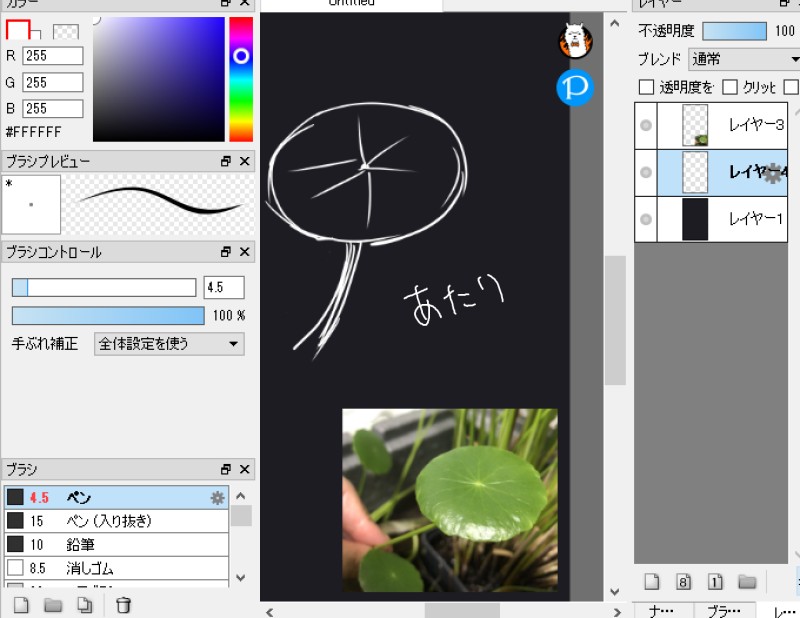Viewport: 800px width, 618px height.
Task: Close the ブラシプレビュー panel
Action: pos(244,161)
